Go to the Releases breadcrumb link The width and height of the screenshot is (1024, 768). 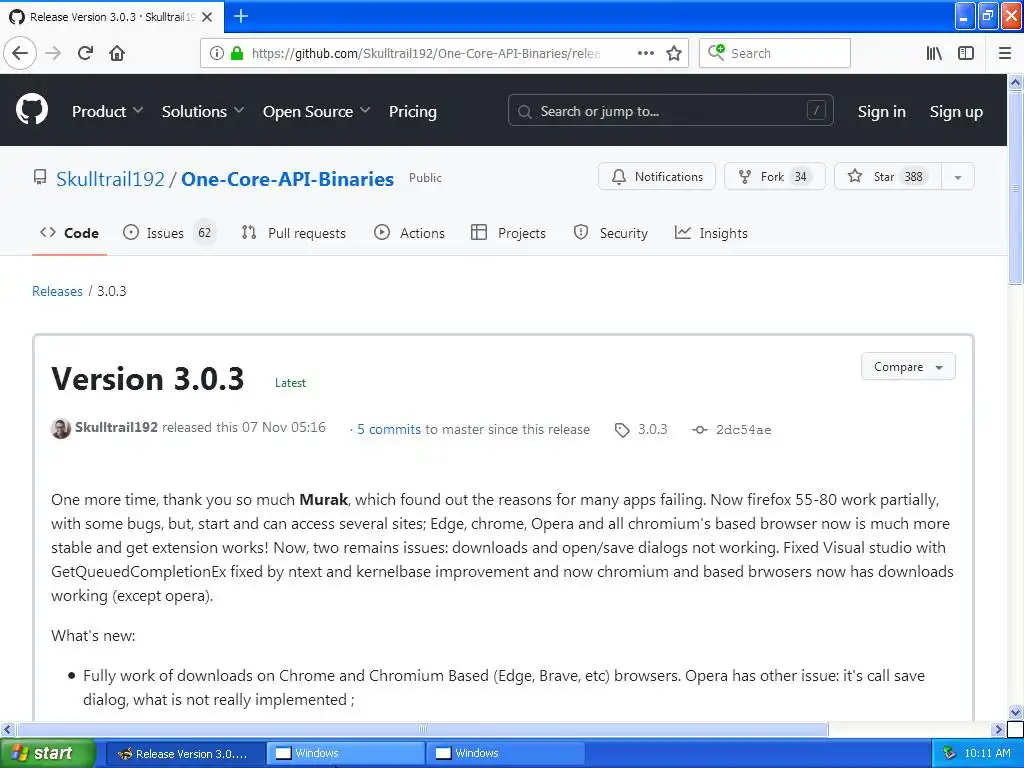tap(57, 291)
